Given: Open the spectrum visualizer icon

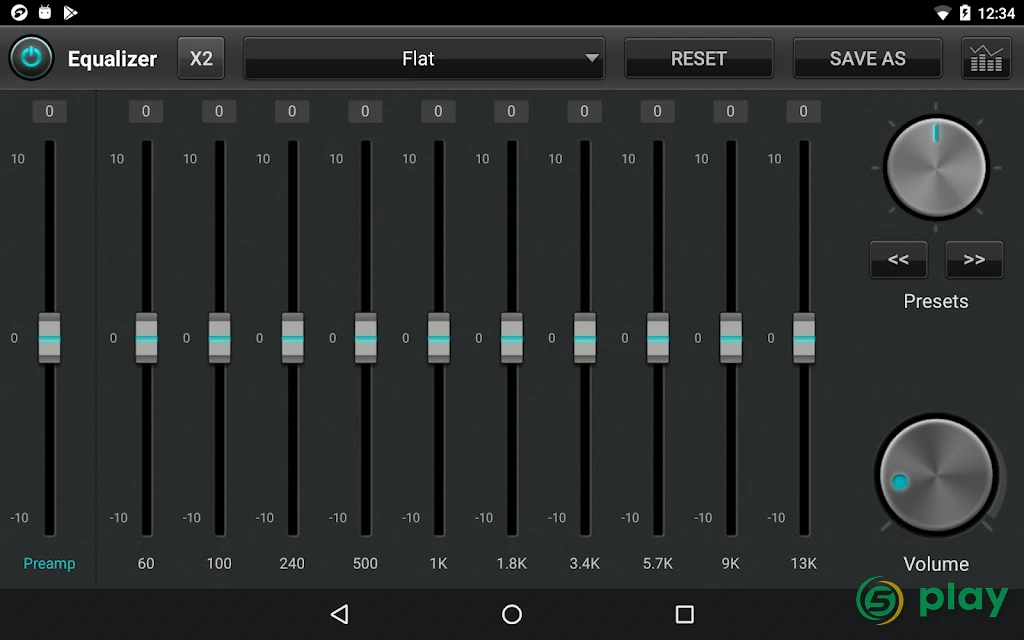Looking at the screenshot, I should [986, 58].
